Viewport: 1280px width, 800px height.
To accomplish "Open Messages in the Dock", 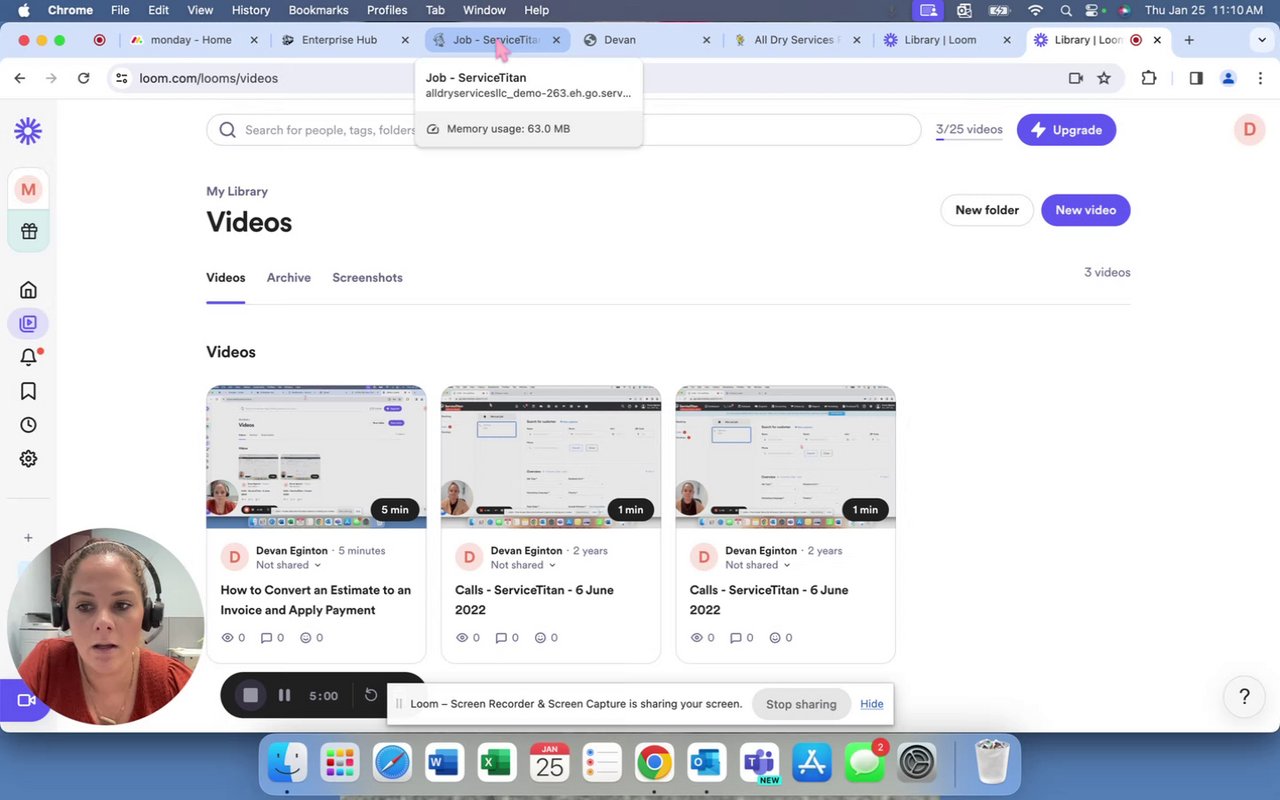I will click(x=864, y=764).
